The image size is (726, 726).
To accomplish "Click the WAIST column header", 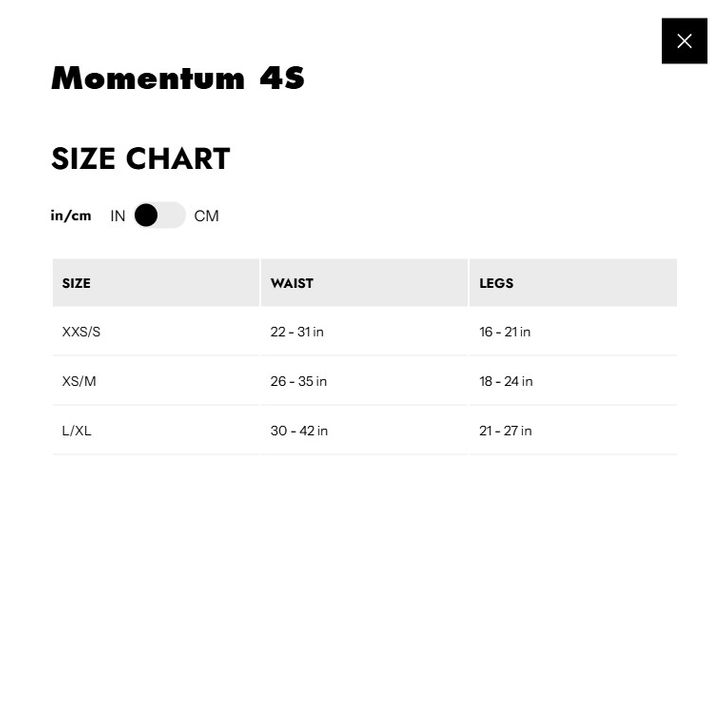I will [x=292, y=283].
